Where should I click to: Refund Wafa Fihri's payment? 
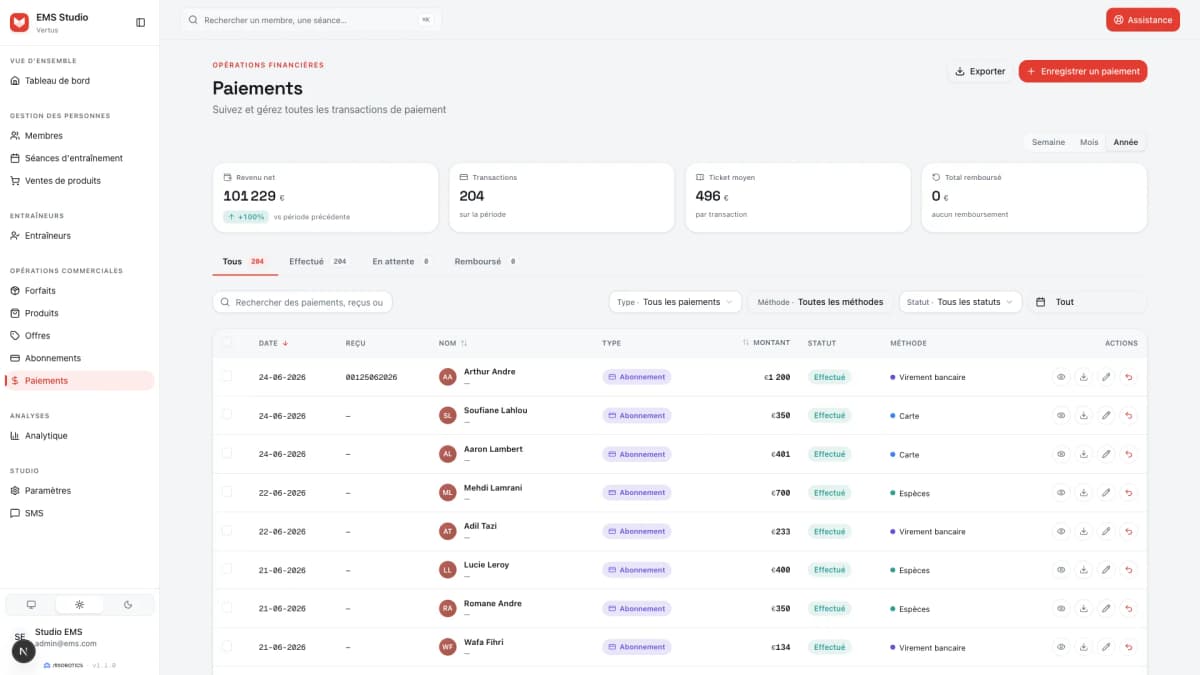coord(1129,647)
